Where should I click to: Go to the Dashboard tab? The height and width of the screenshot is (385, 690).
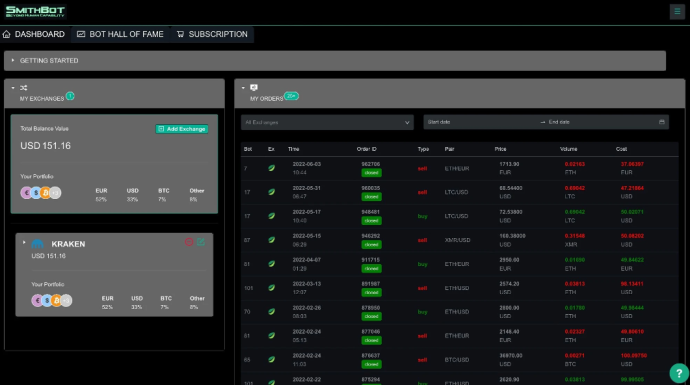click(34, 34)
